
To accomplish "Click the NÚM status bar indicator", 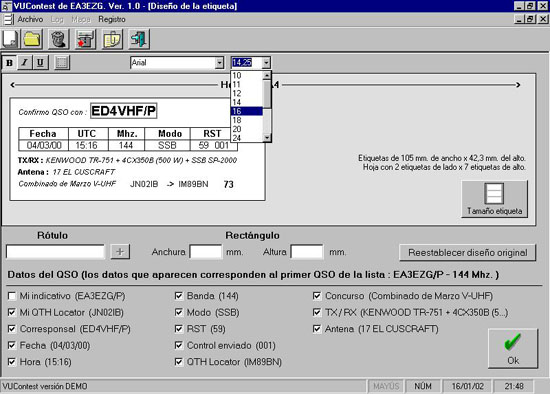I will click(x=423, y=386).
